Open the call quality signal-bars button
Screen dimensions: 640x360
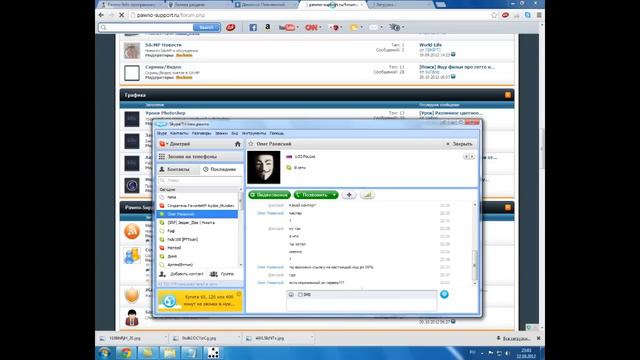point(367,195)
